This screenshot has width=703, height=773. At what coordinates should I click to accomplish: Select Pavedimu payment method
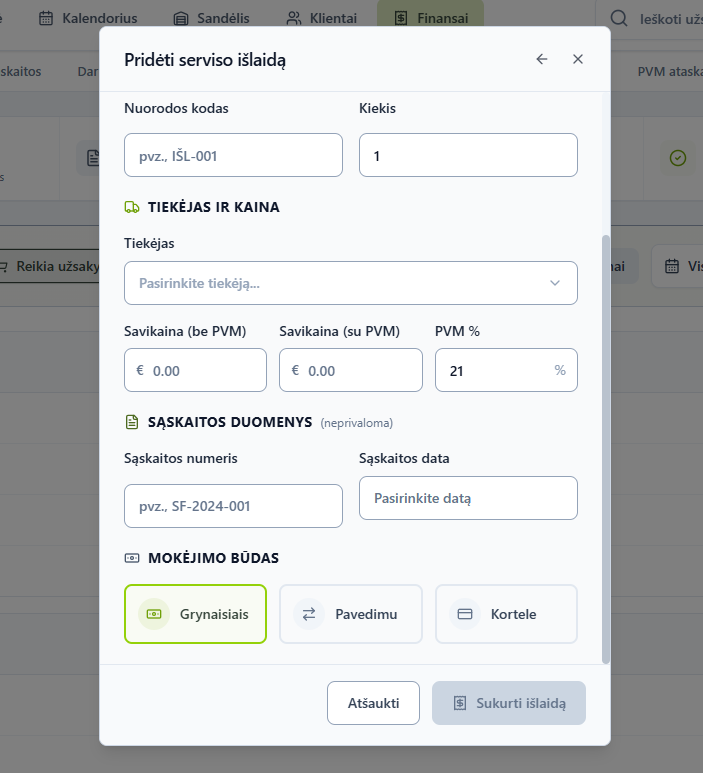351,614
